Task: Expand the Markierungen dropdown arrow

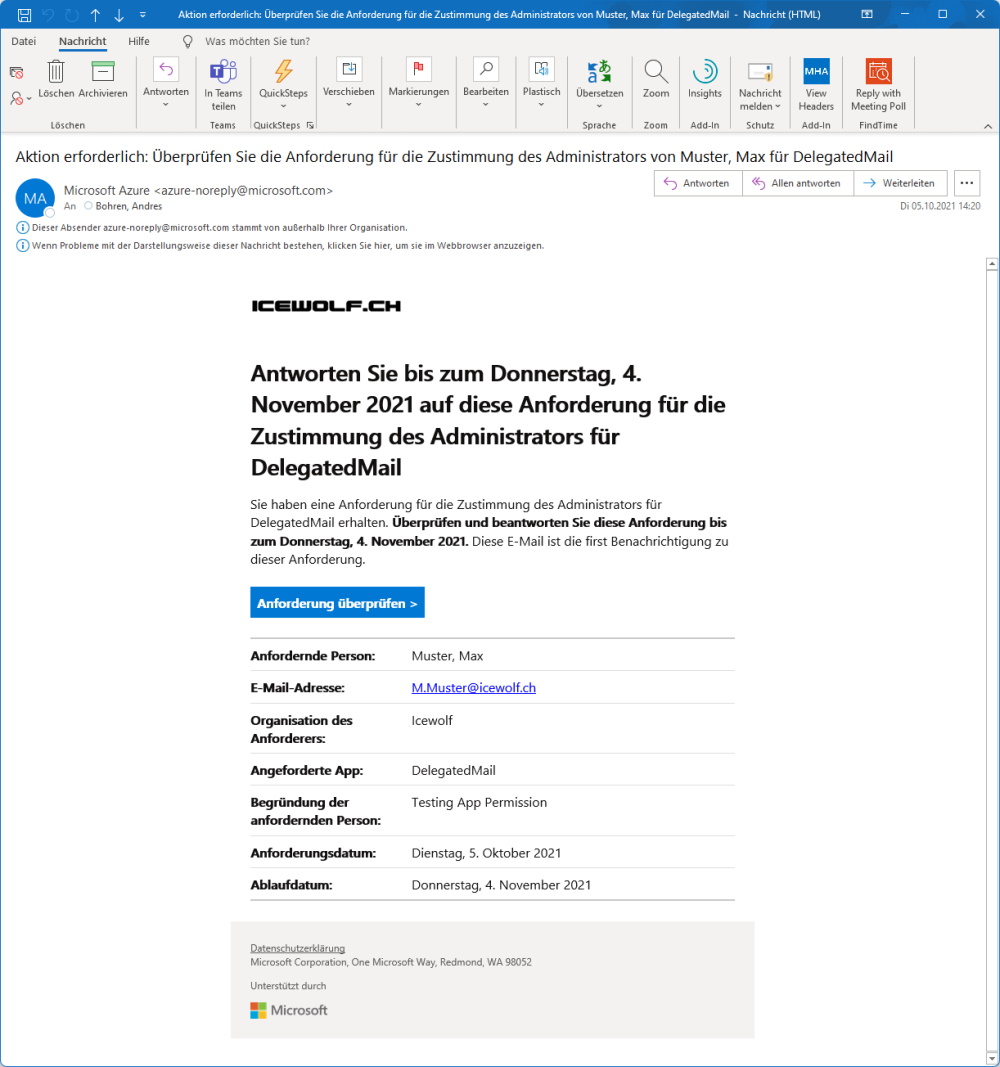Action: [418, 104]
